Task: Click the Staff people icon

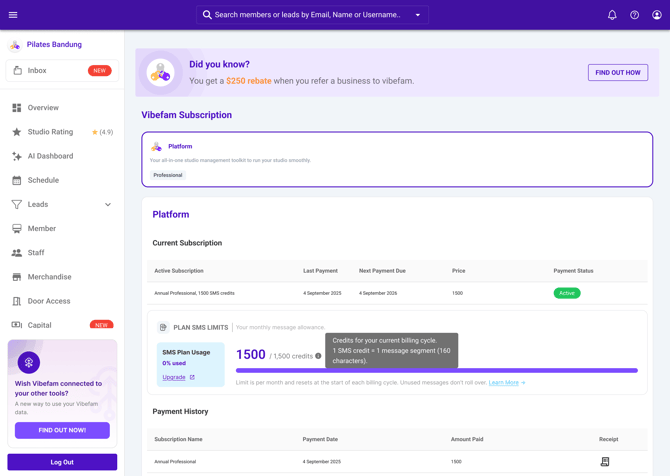Action: tap(17, 253)
